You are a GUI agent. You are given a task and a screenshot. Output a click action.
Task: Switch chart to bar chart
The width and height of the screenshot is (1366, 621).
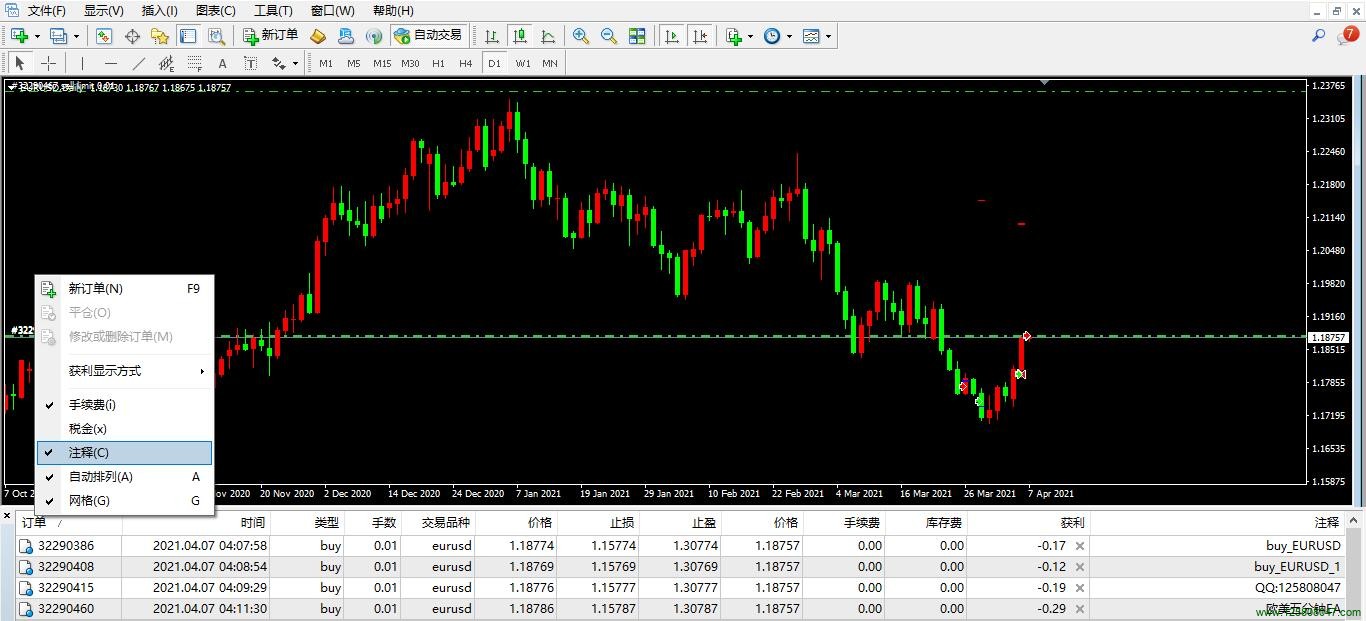492,36
